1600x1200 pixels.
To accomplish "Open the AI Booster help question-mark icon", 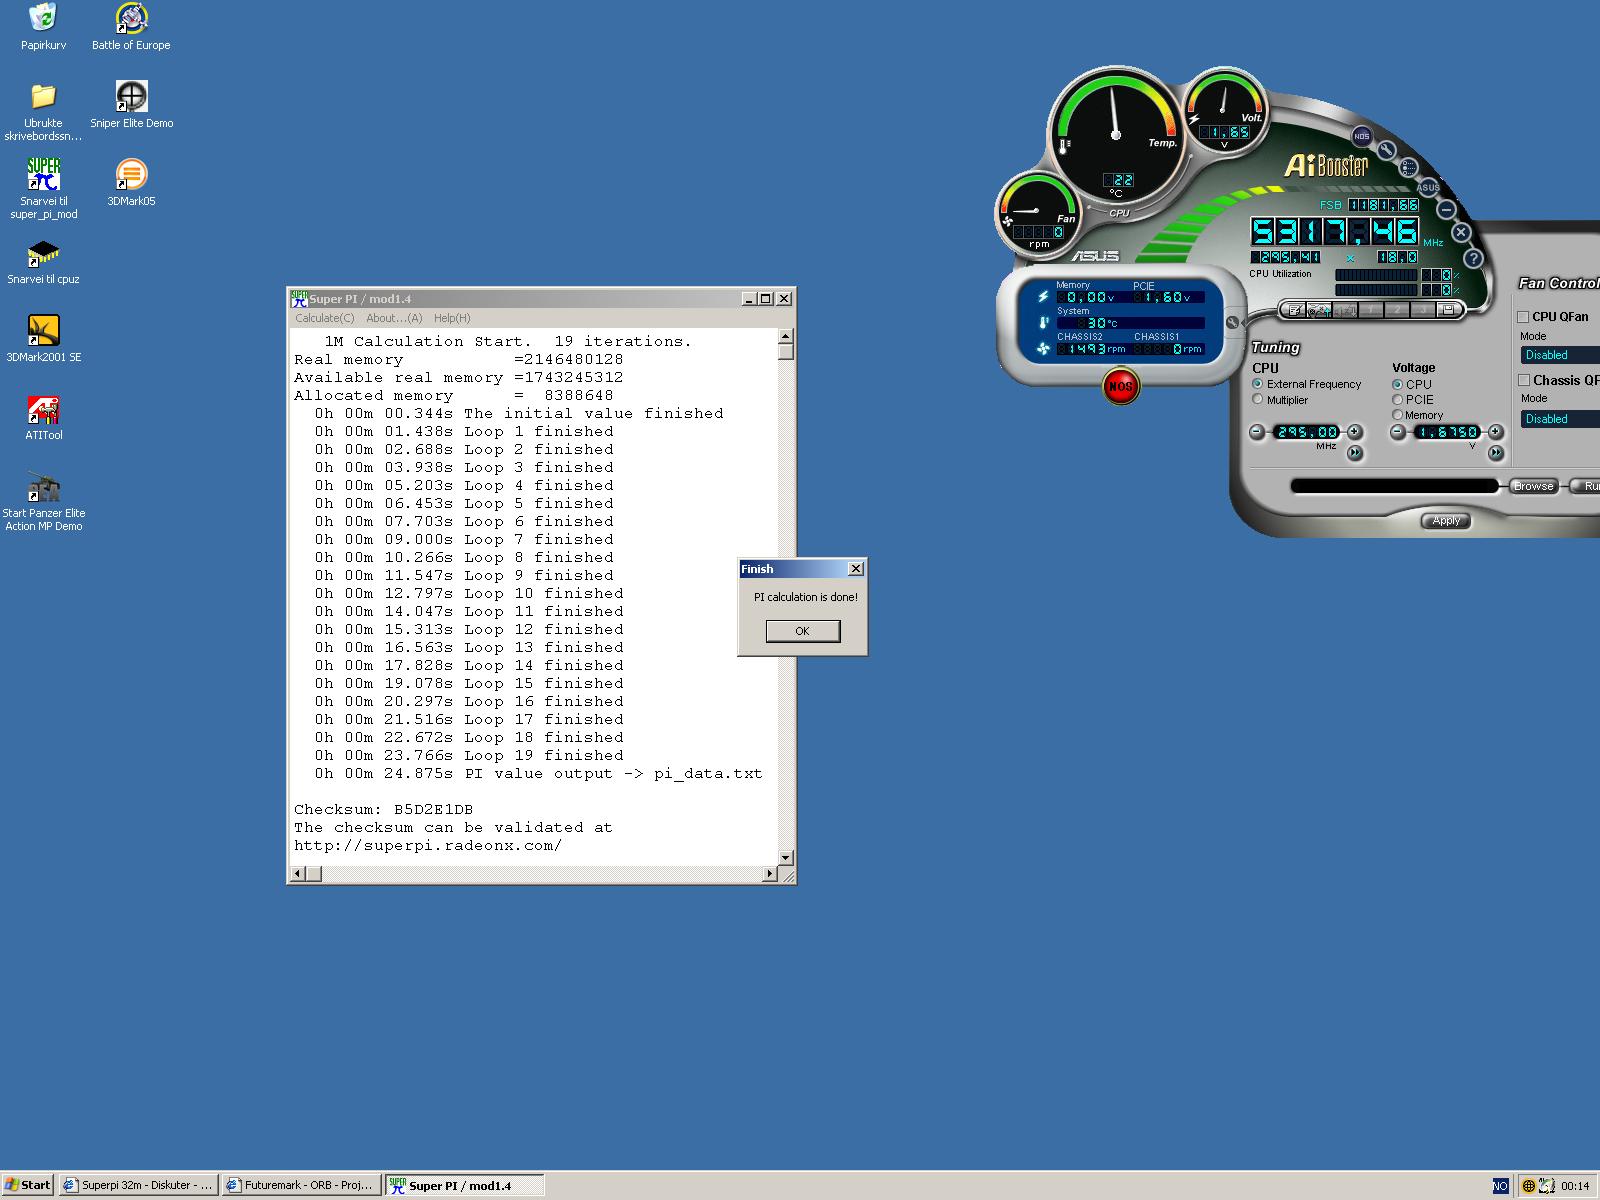I will coord(1473,258).
